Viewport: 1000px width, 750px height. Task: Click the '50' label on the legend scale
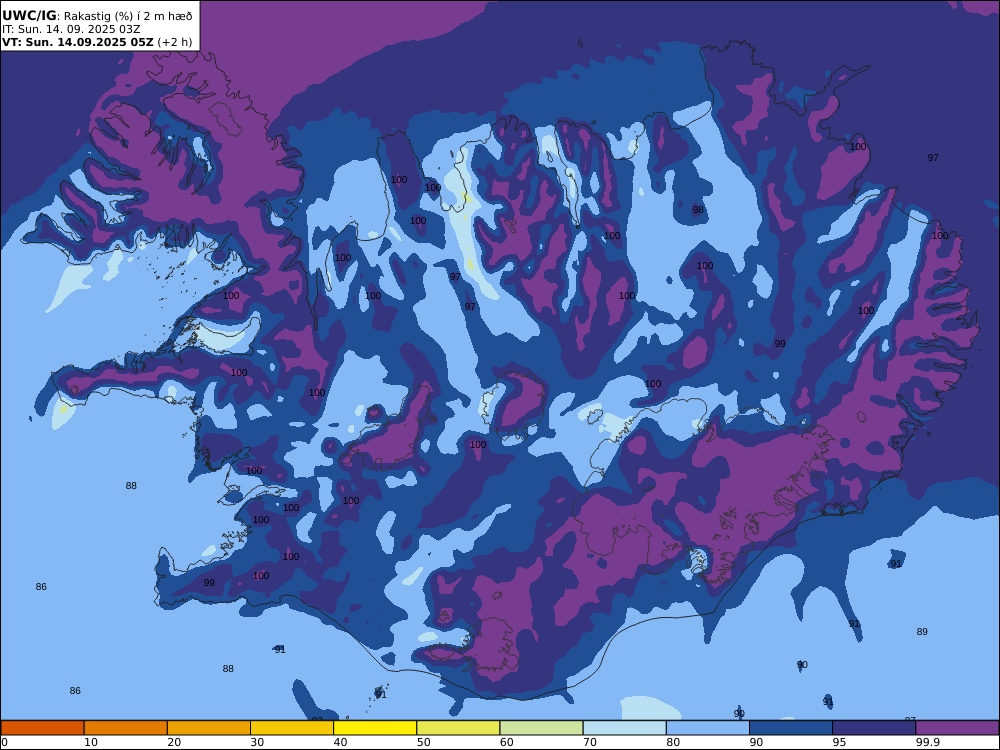pyautogui.click(x=424, y=742)
